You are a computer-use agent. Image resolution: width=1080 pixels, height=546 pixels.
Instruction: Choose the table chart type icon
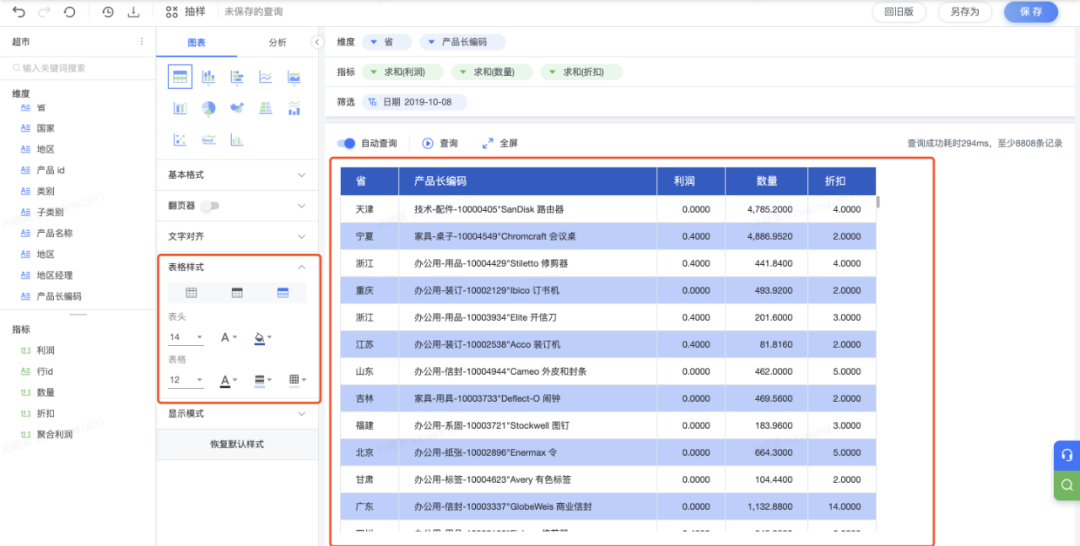point(180,77)
